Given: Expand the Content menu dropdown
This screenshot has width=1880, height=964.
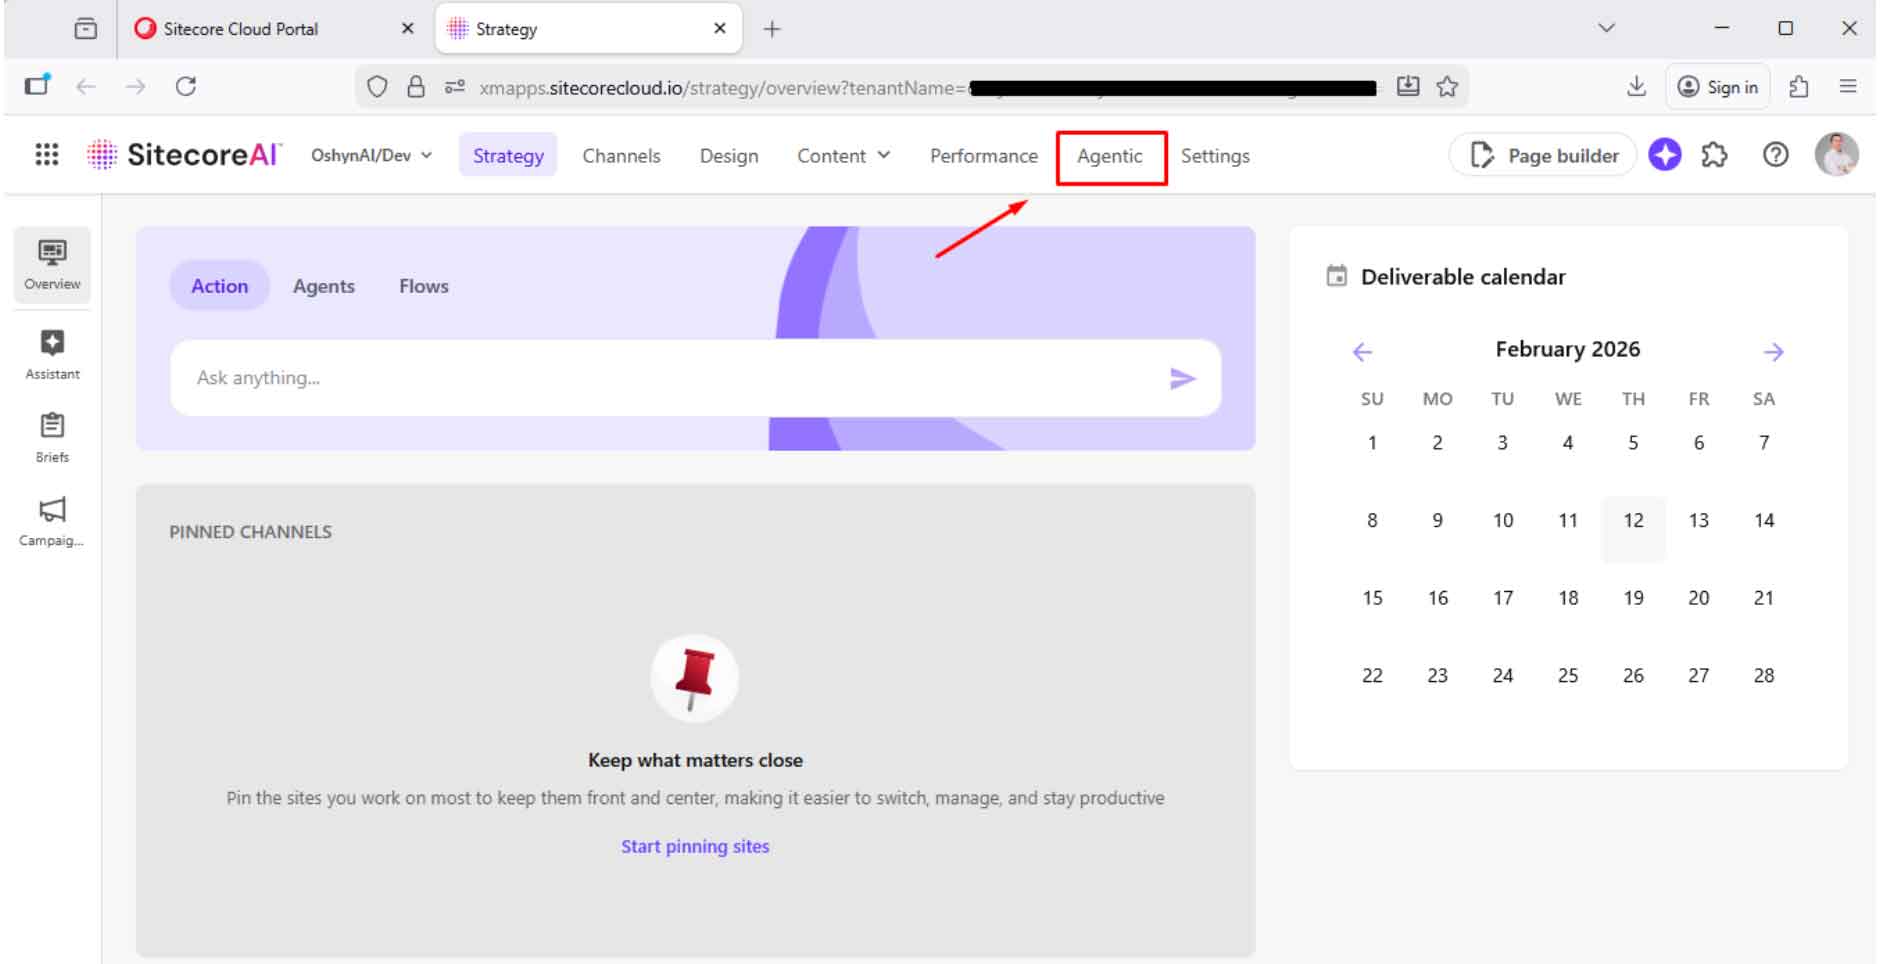Looking at the screenshot, I should tap(843, 156).
